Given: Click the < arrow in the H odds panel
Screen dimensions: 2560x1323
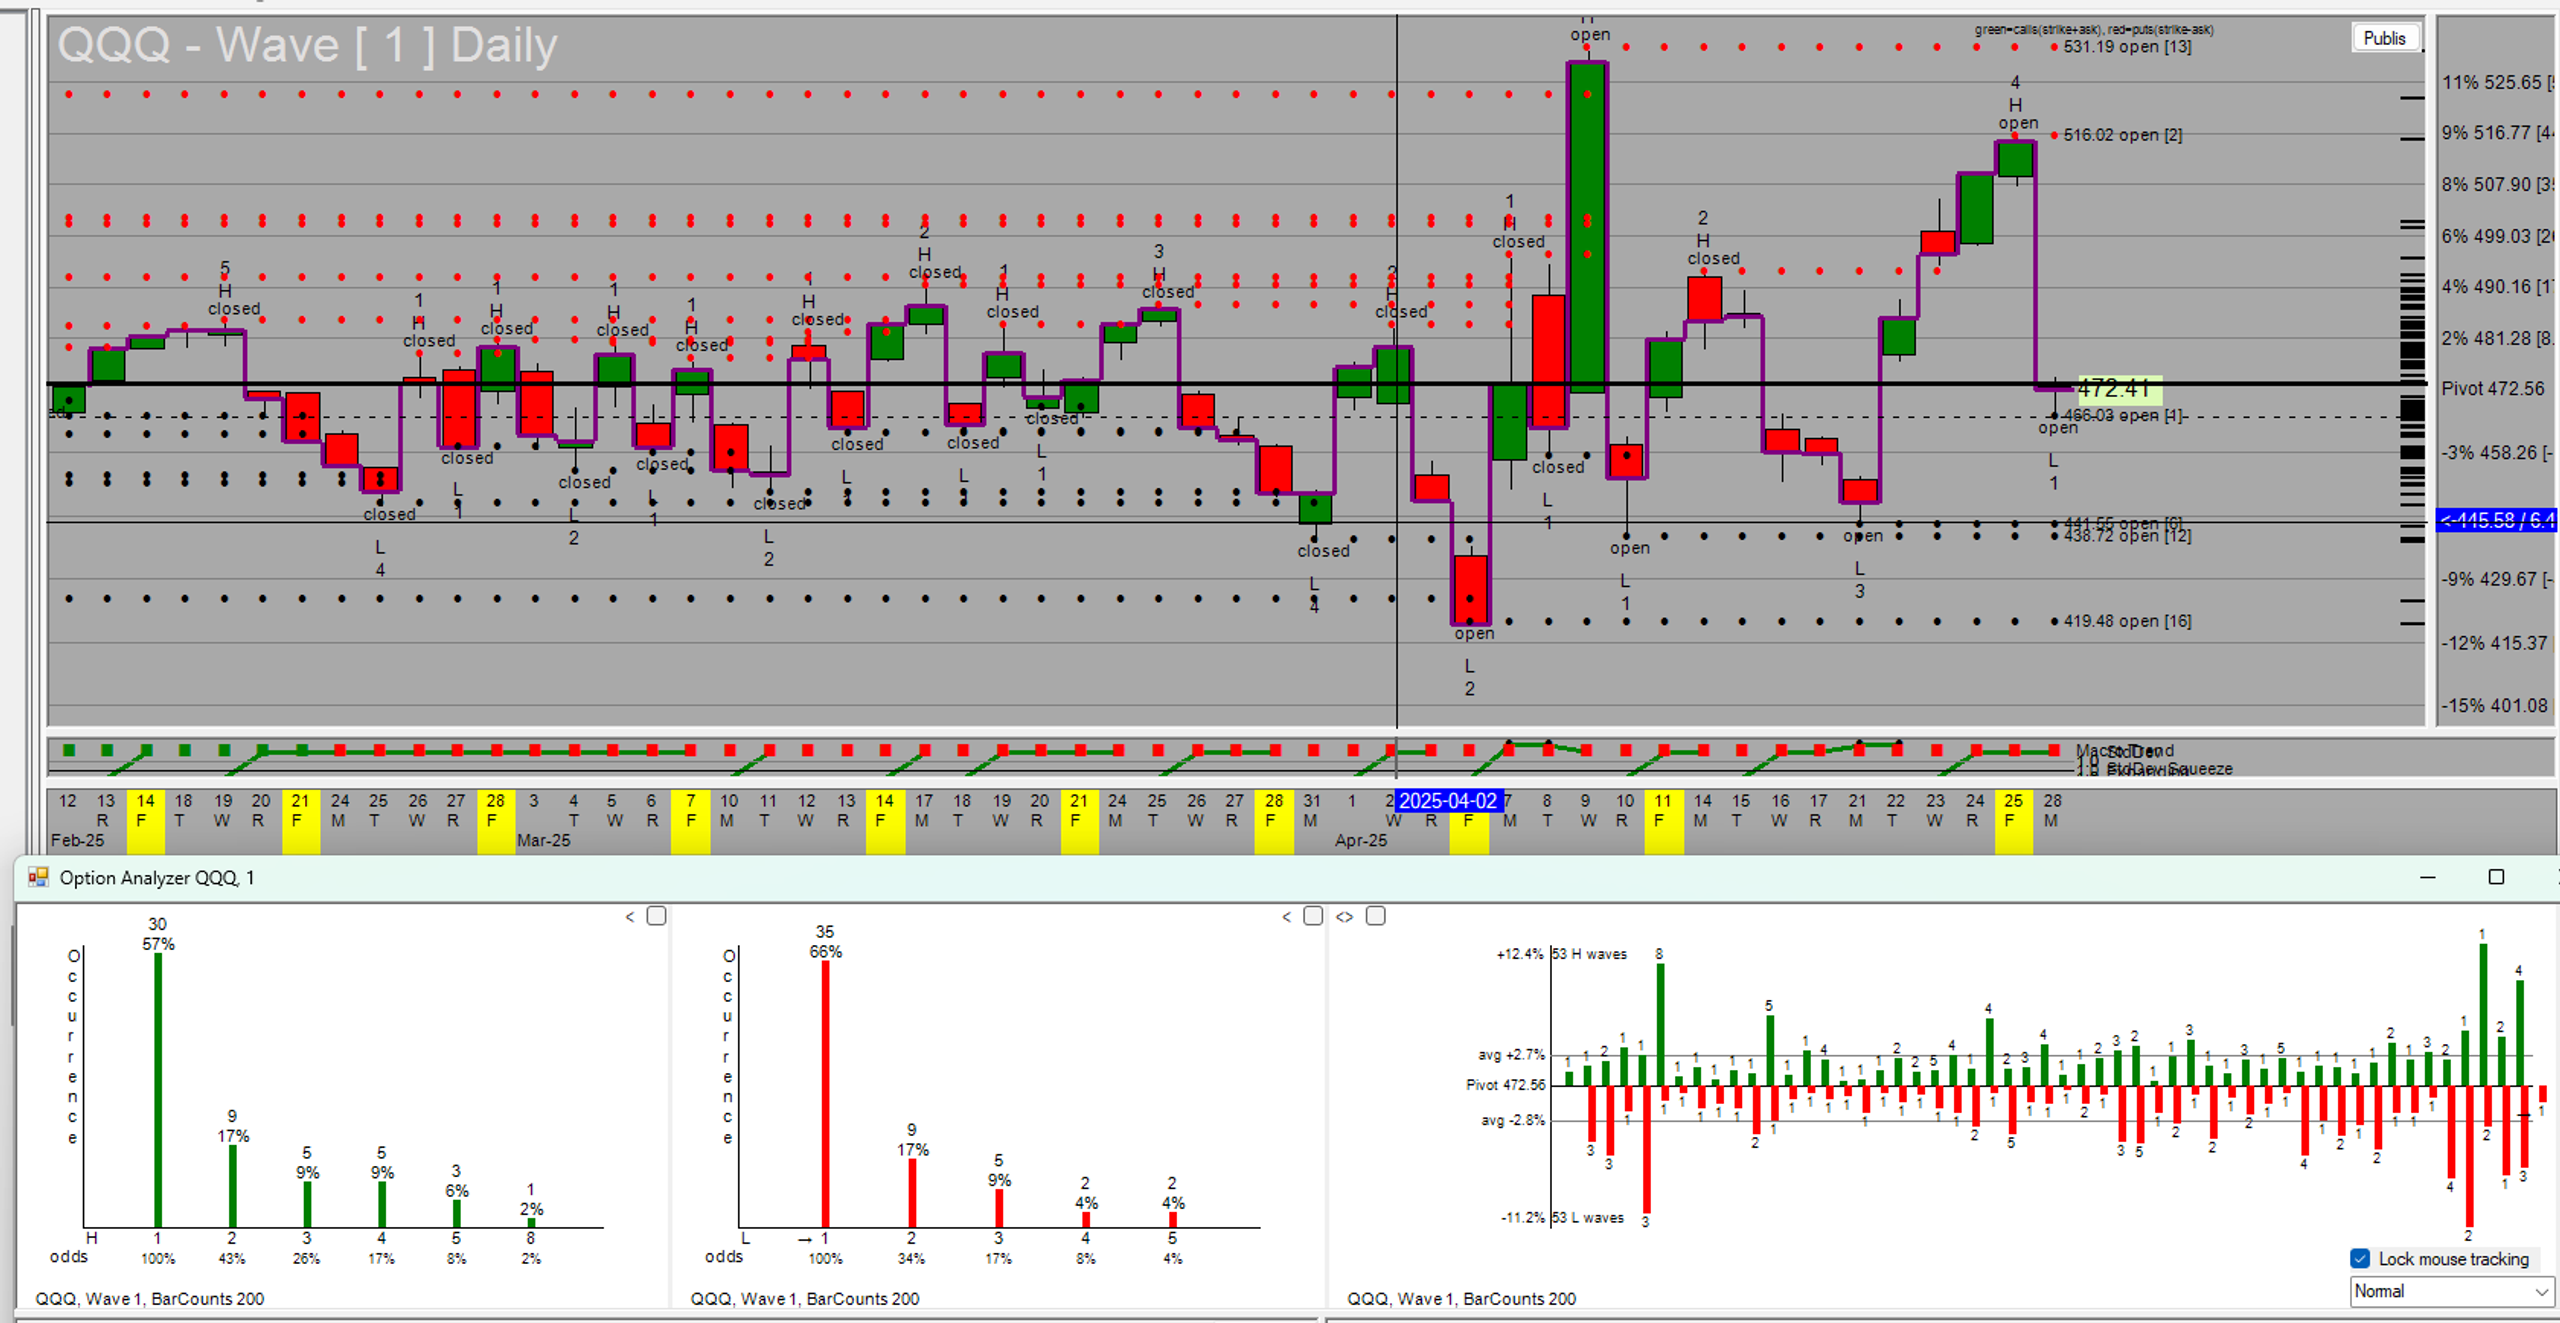Looking at the screenshot, I should click(630, 916).
